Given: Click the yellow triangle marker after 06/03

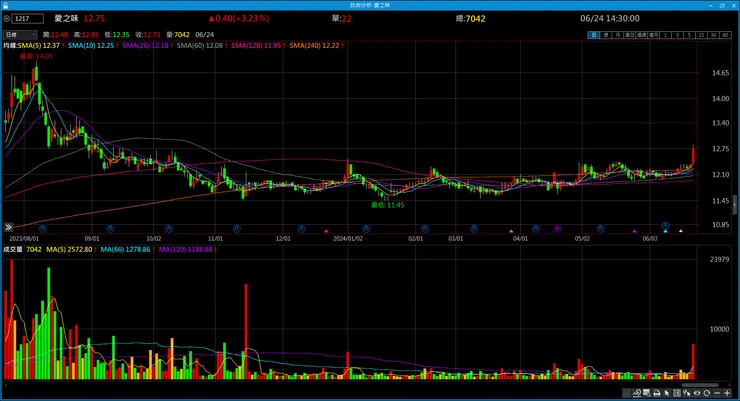Looking at the screenshot, I should click(681, 231).
